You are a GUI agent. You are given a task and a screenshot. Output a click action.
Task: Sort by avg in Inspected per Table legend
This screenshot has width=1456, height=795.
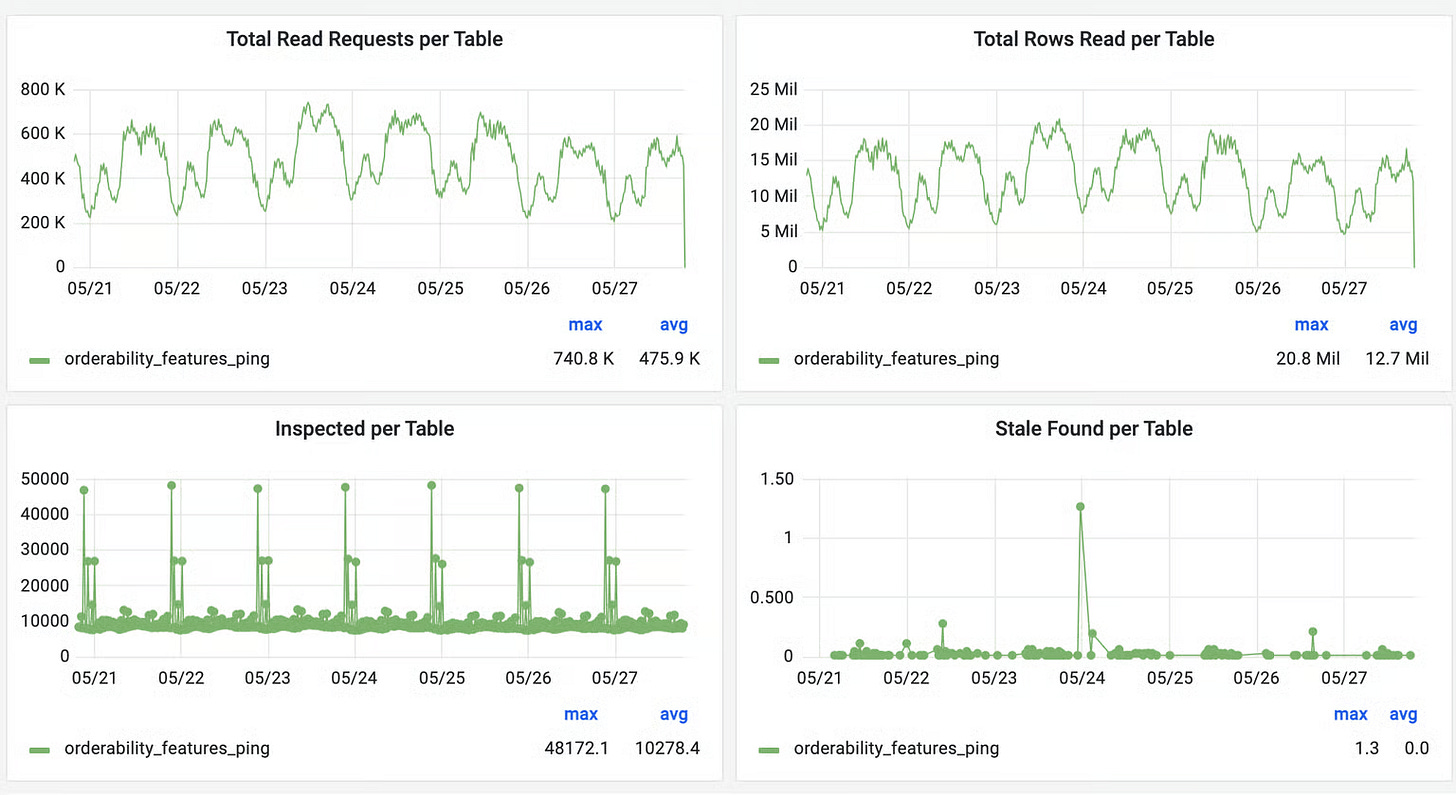(x=674, y=714)
